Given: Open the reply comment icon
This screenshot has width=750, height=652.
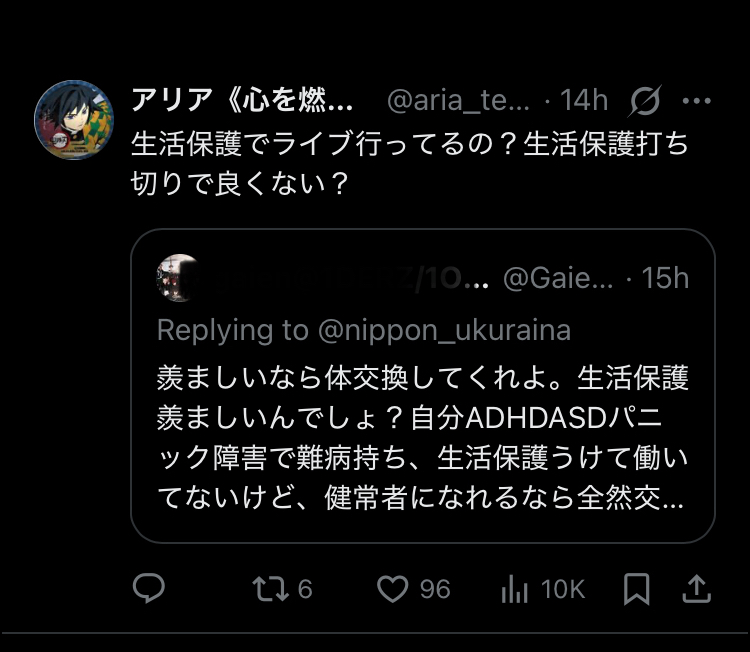Looking at the screenshot, I should pyautogui.click(x=149, y=588).
